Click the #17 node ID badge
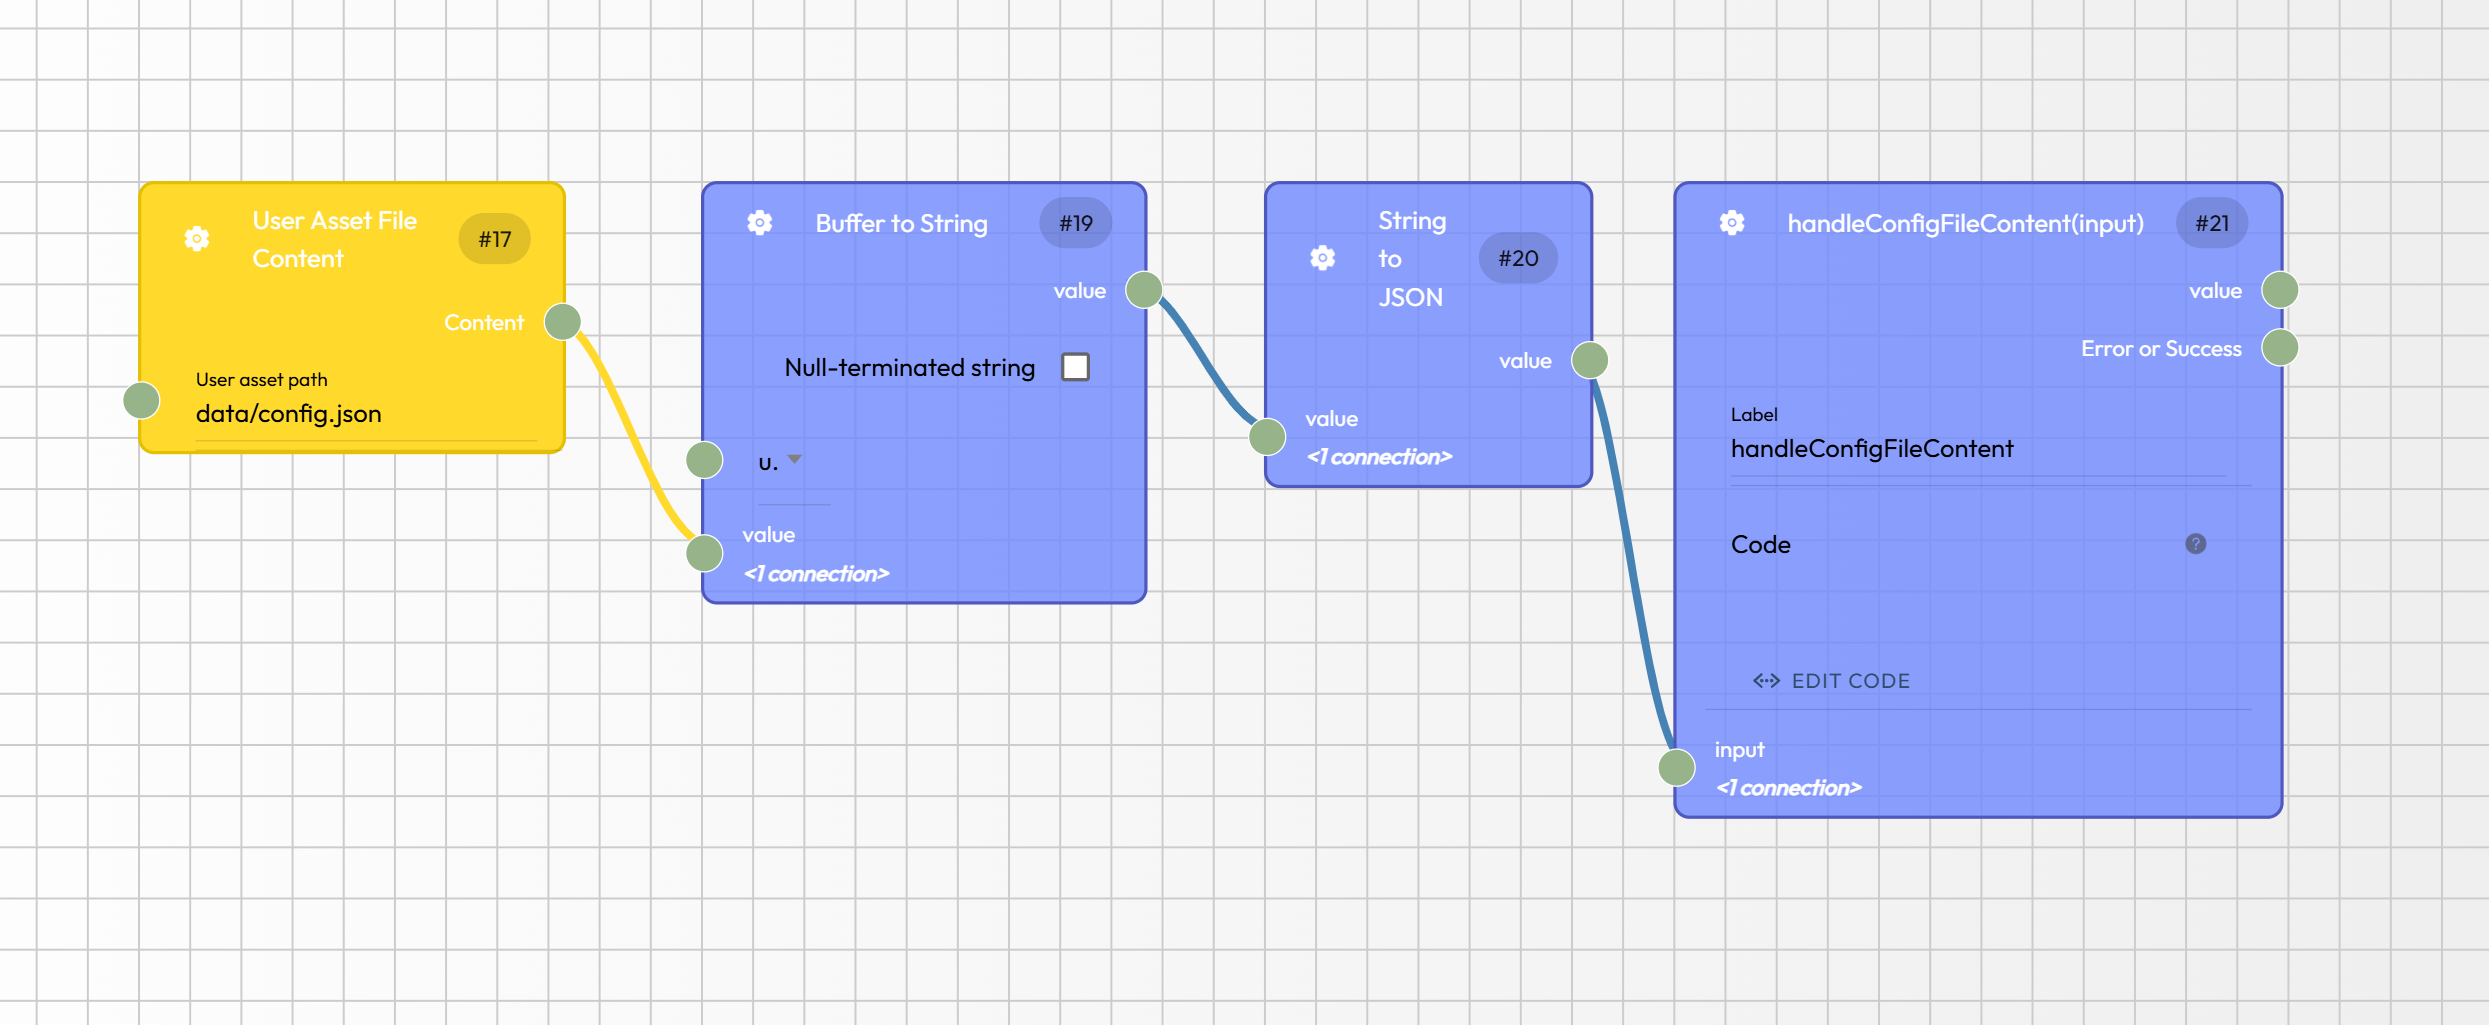The height and width of the screenshot is (1025, 2489). click(x=494, y=239)
